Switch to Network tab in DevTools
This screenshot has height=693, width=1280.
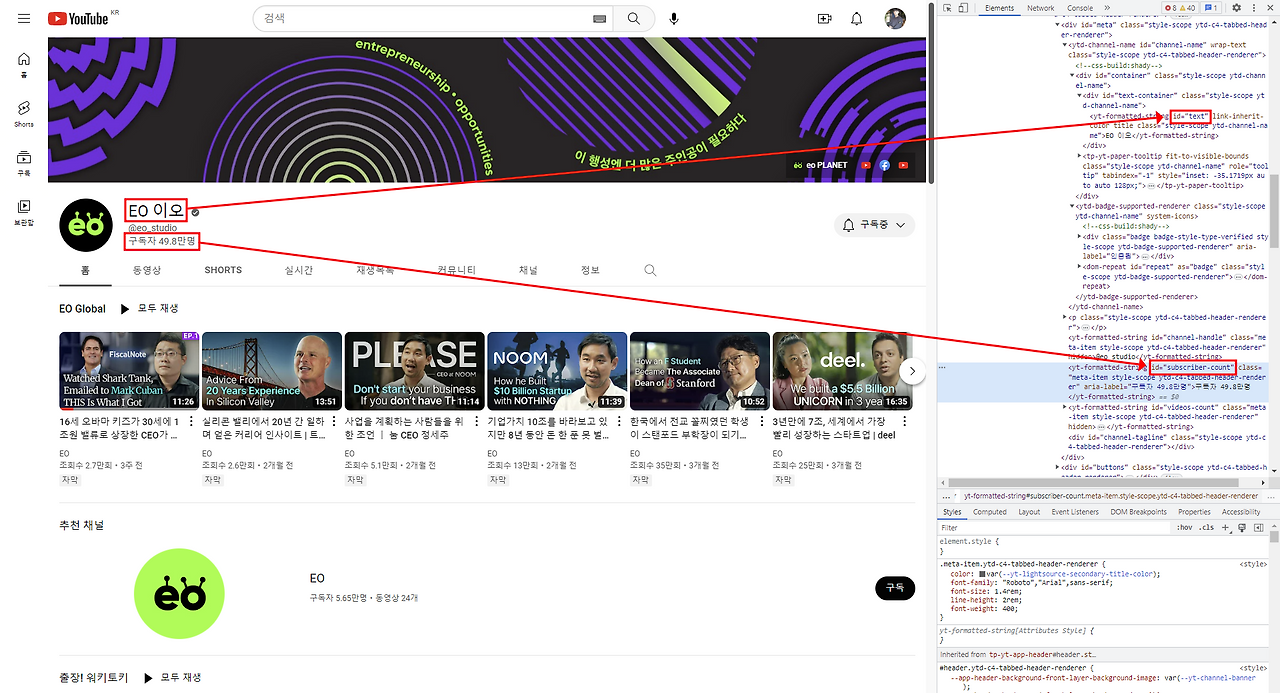[1041, 8]
